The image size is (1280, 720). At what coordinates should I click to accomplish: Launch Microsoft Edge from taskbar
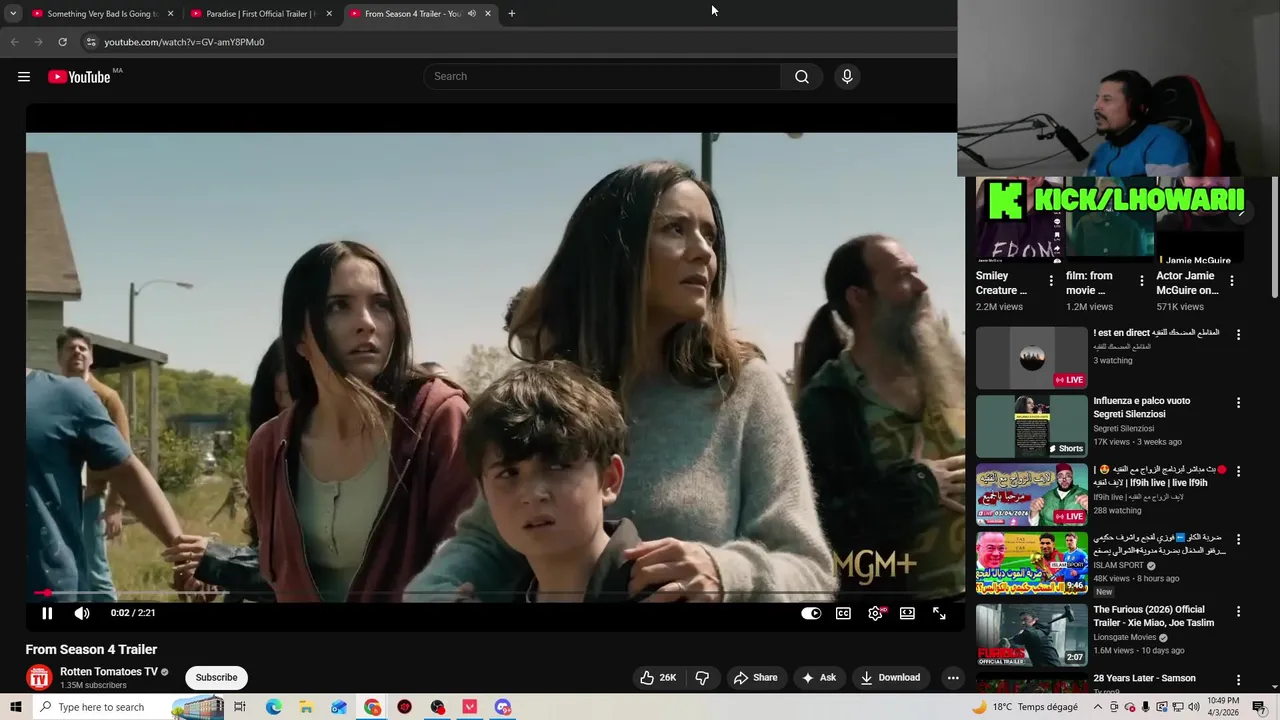(x=273, y=707)
